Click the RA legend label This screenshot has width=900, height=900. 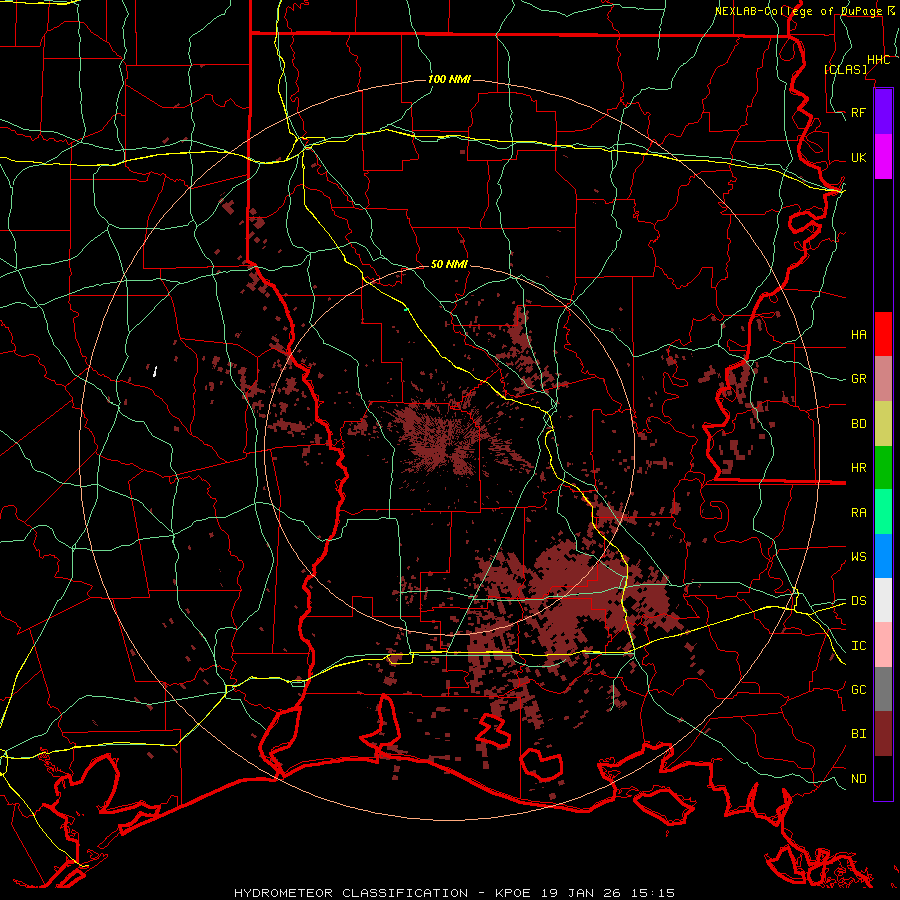pos(859,513)
